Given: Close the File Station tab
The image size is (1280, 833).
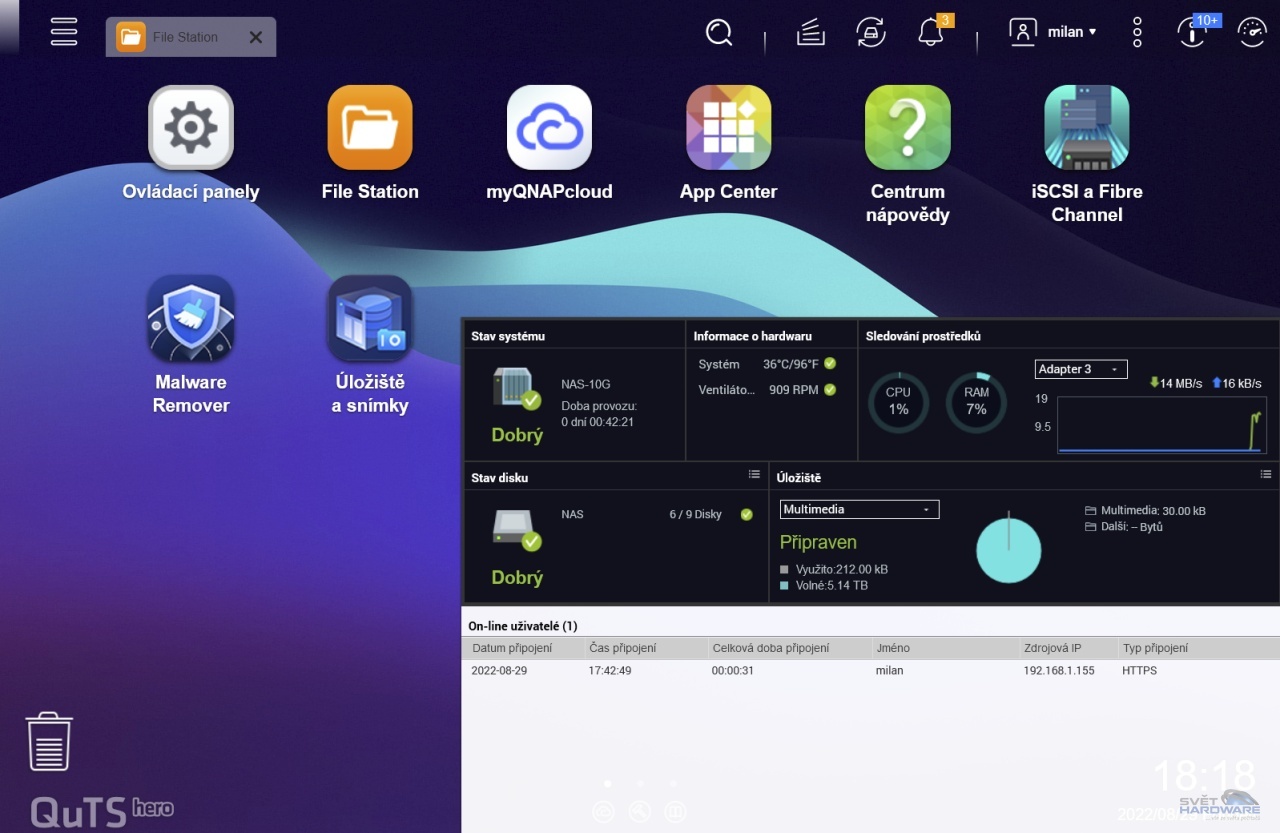Looking at the screenshot, I should 255,37.
